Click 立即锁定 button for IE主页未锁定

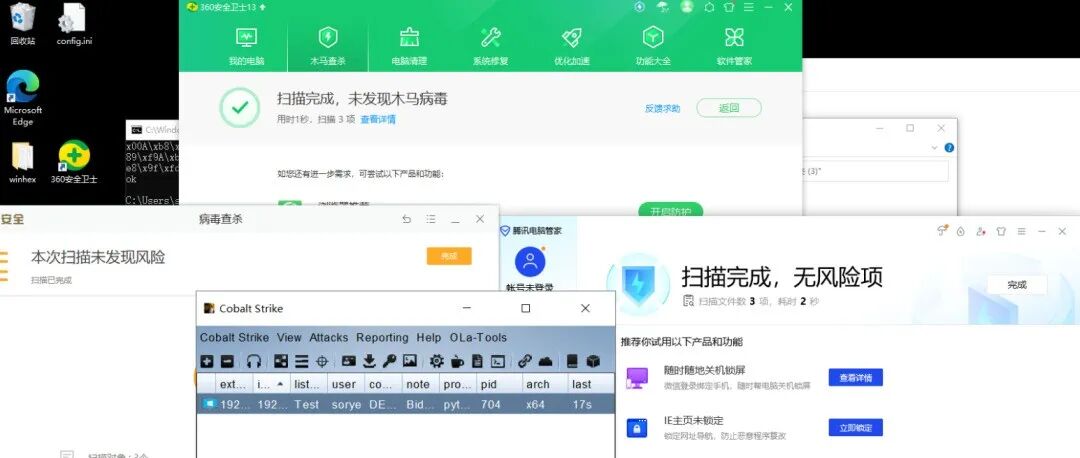855,428
